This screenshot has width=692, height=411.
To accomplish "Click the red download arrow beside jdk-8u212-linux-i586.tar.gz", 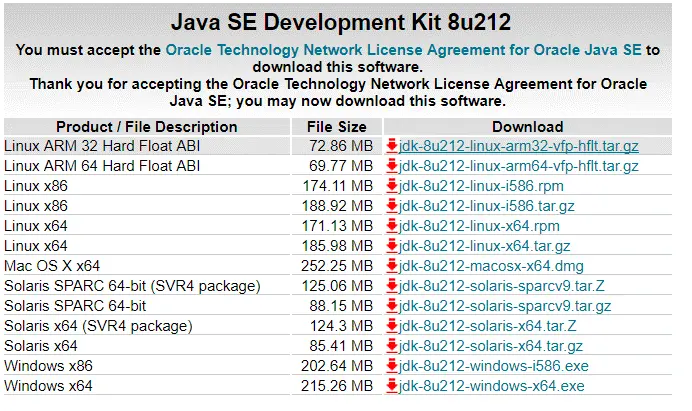I will coord(391,206).
